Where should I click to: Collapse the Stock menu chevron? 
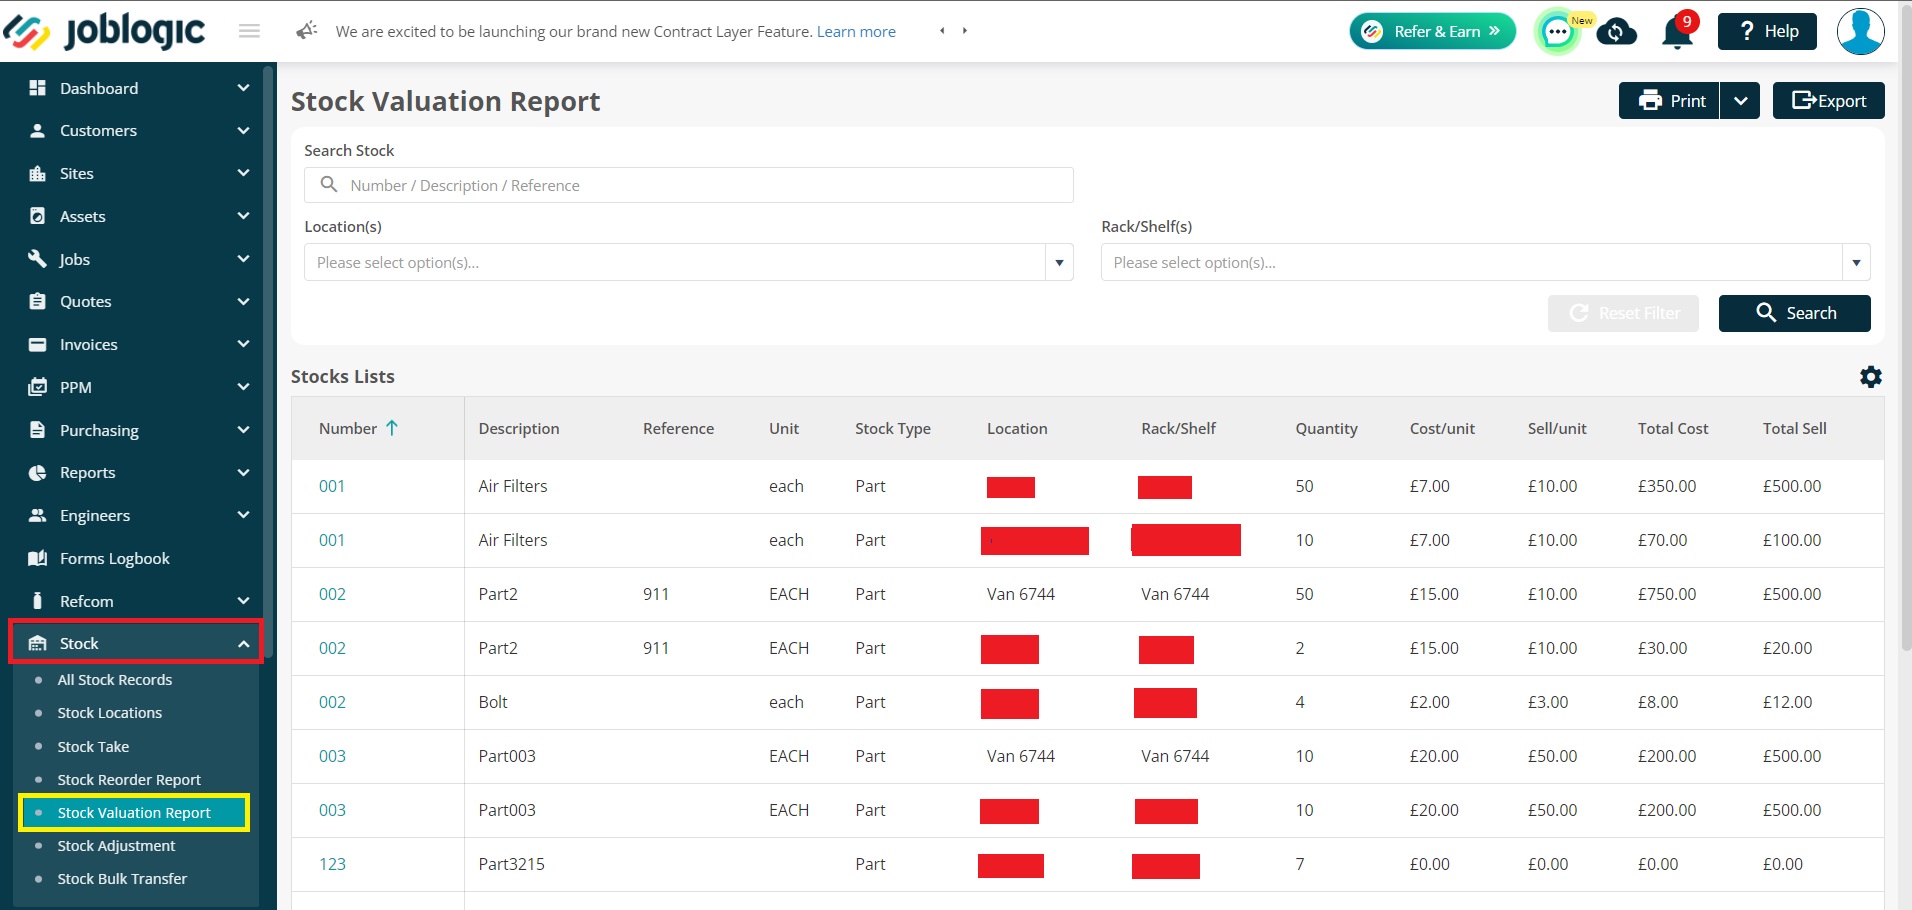coord(243,644)
